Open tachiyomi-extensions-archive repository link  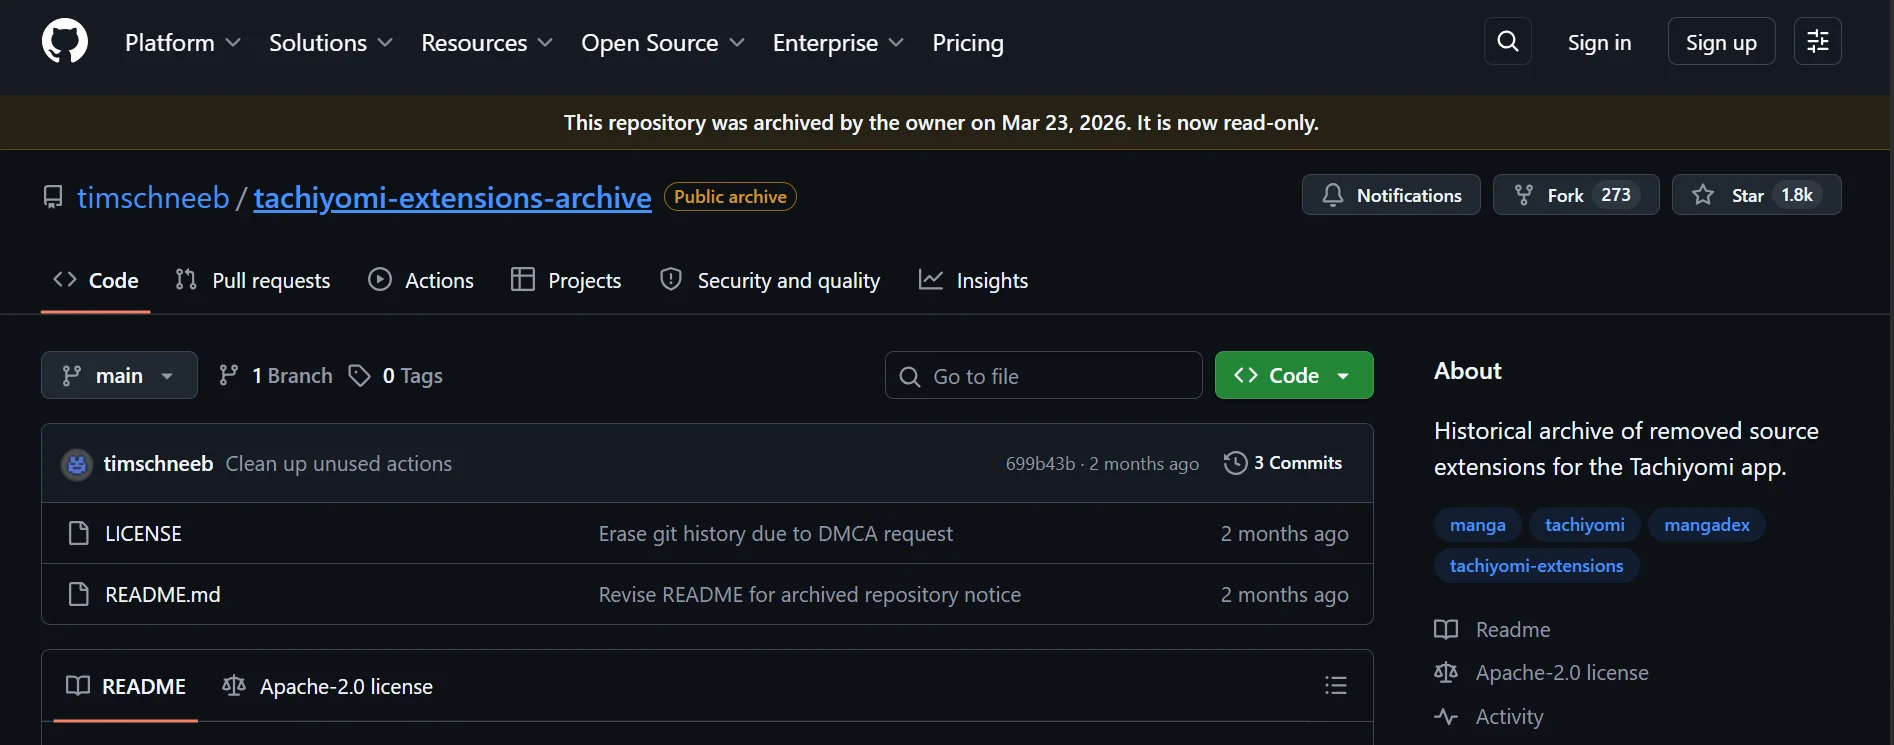tap(452, 197)
